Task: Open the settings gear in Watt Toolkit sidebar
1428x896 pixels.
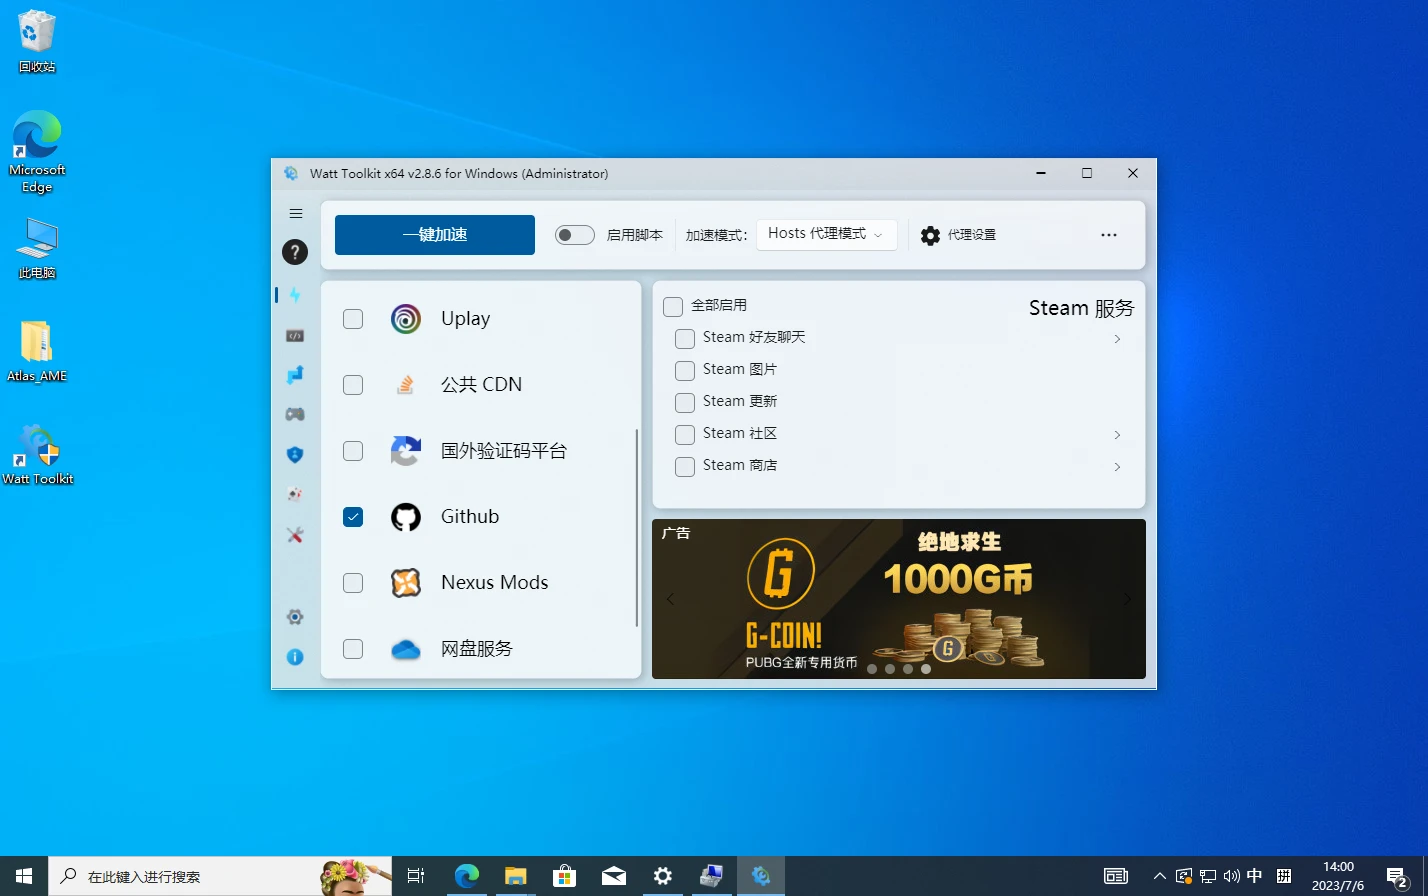Action: (295, 617)
